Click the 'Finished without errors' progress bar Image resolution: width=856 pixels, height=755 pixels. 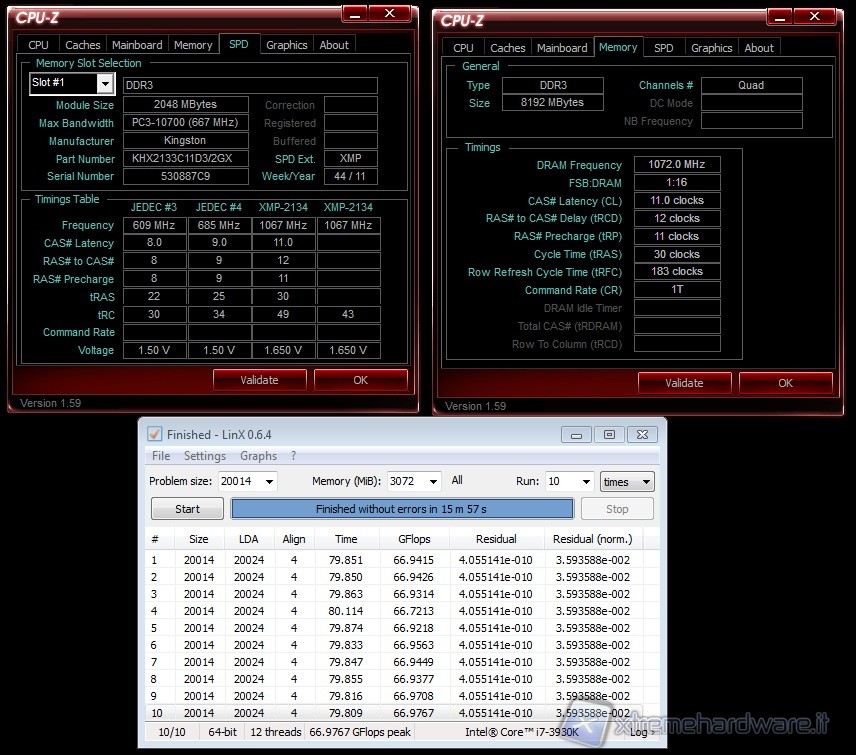point(402,509)
